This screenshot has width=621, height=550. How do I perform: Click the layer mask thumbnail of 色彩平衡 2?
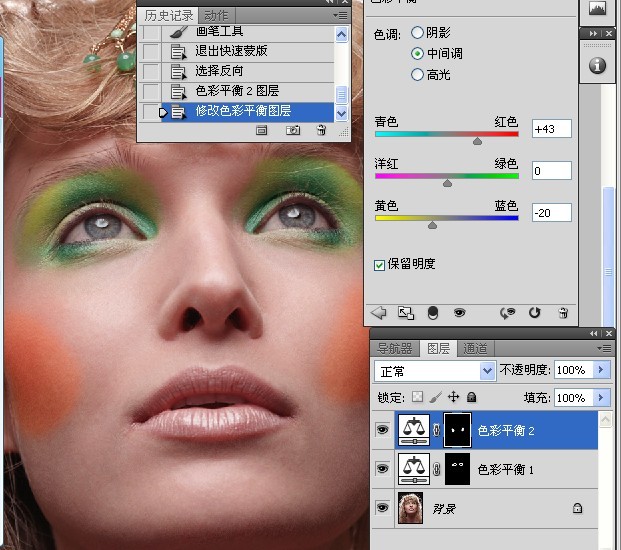click(457, 430)
